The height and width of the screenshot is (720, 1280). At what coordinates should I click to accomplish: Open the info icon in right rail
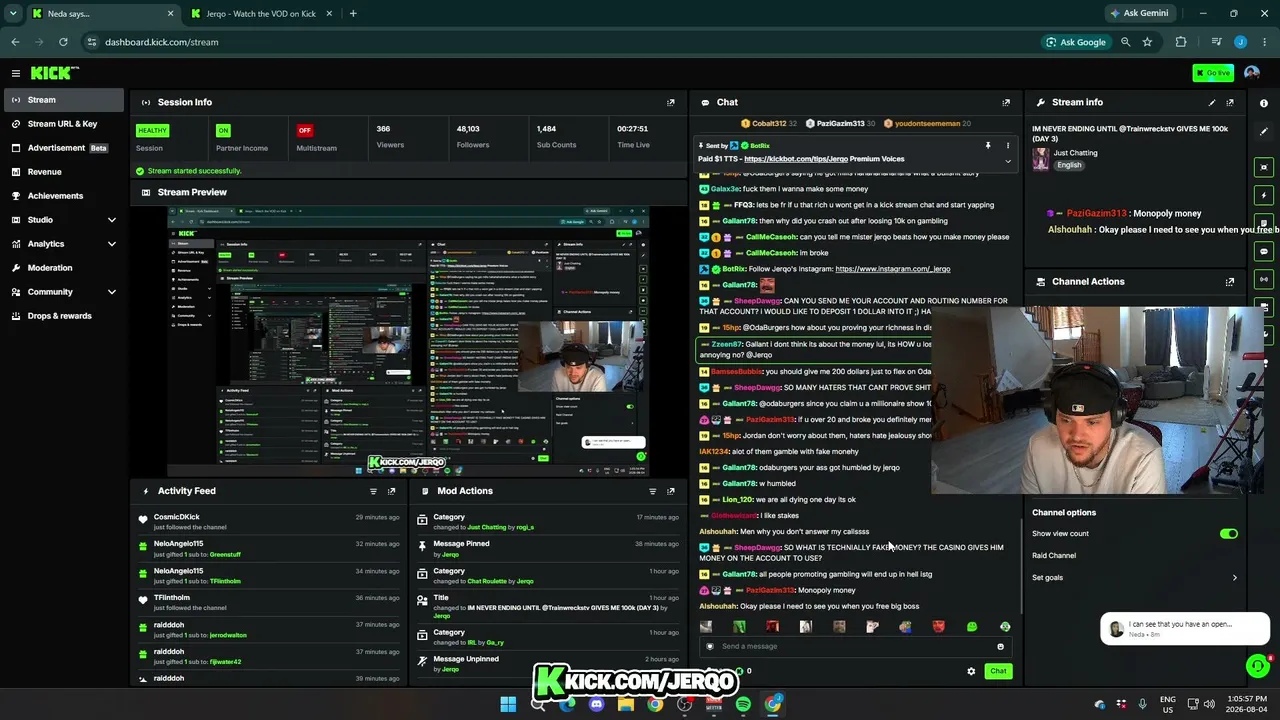[x=1264, y=103]
